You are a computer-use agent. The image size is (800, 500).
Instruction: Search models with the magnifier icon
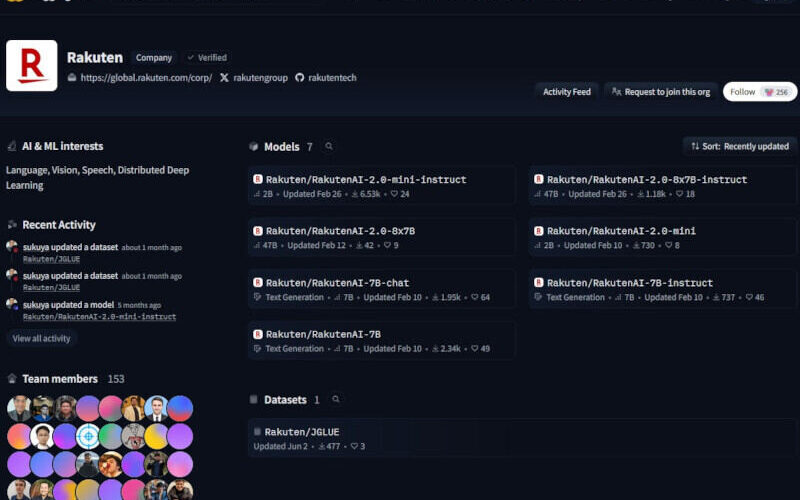(x=329, y=146)
